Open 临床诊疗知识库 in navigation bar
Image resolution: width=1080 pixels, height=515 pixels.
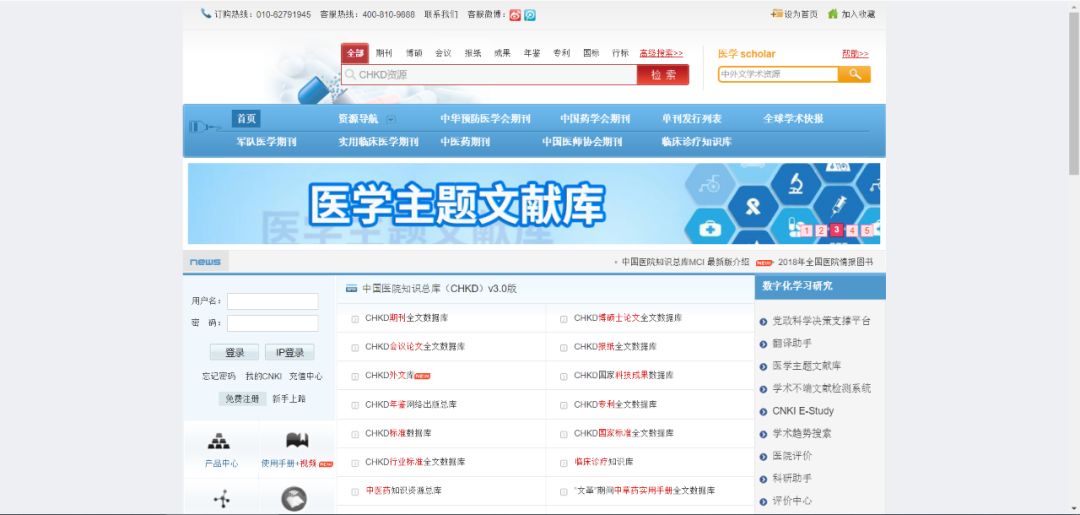(x=696, y=142)
